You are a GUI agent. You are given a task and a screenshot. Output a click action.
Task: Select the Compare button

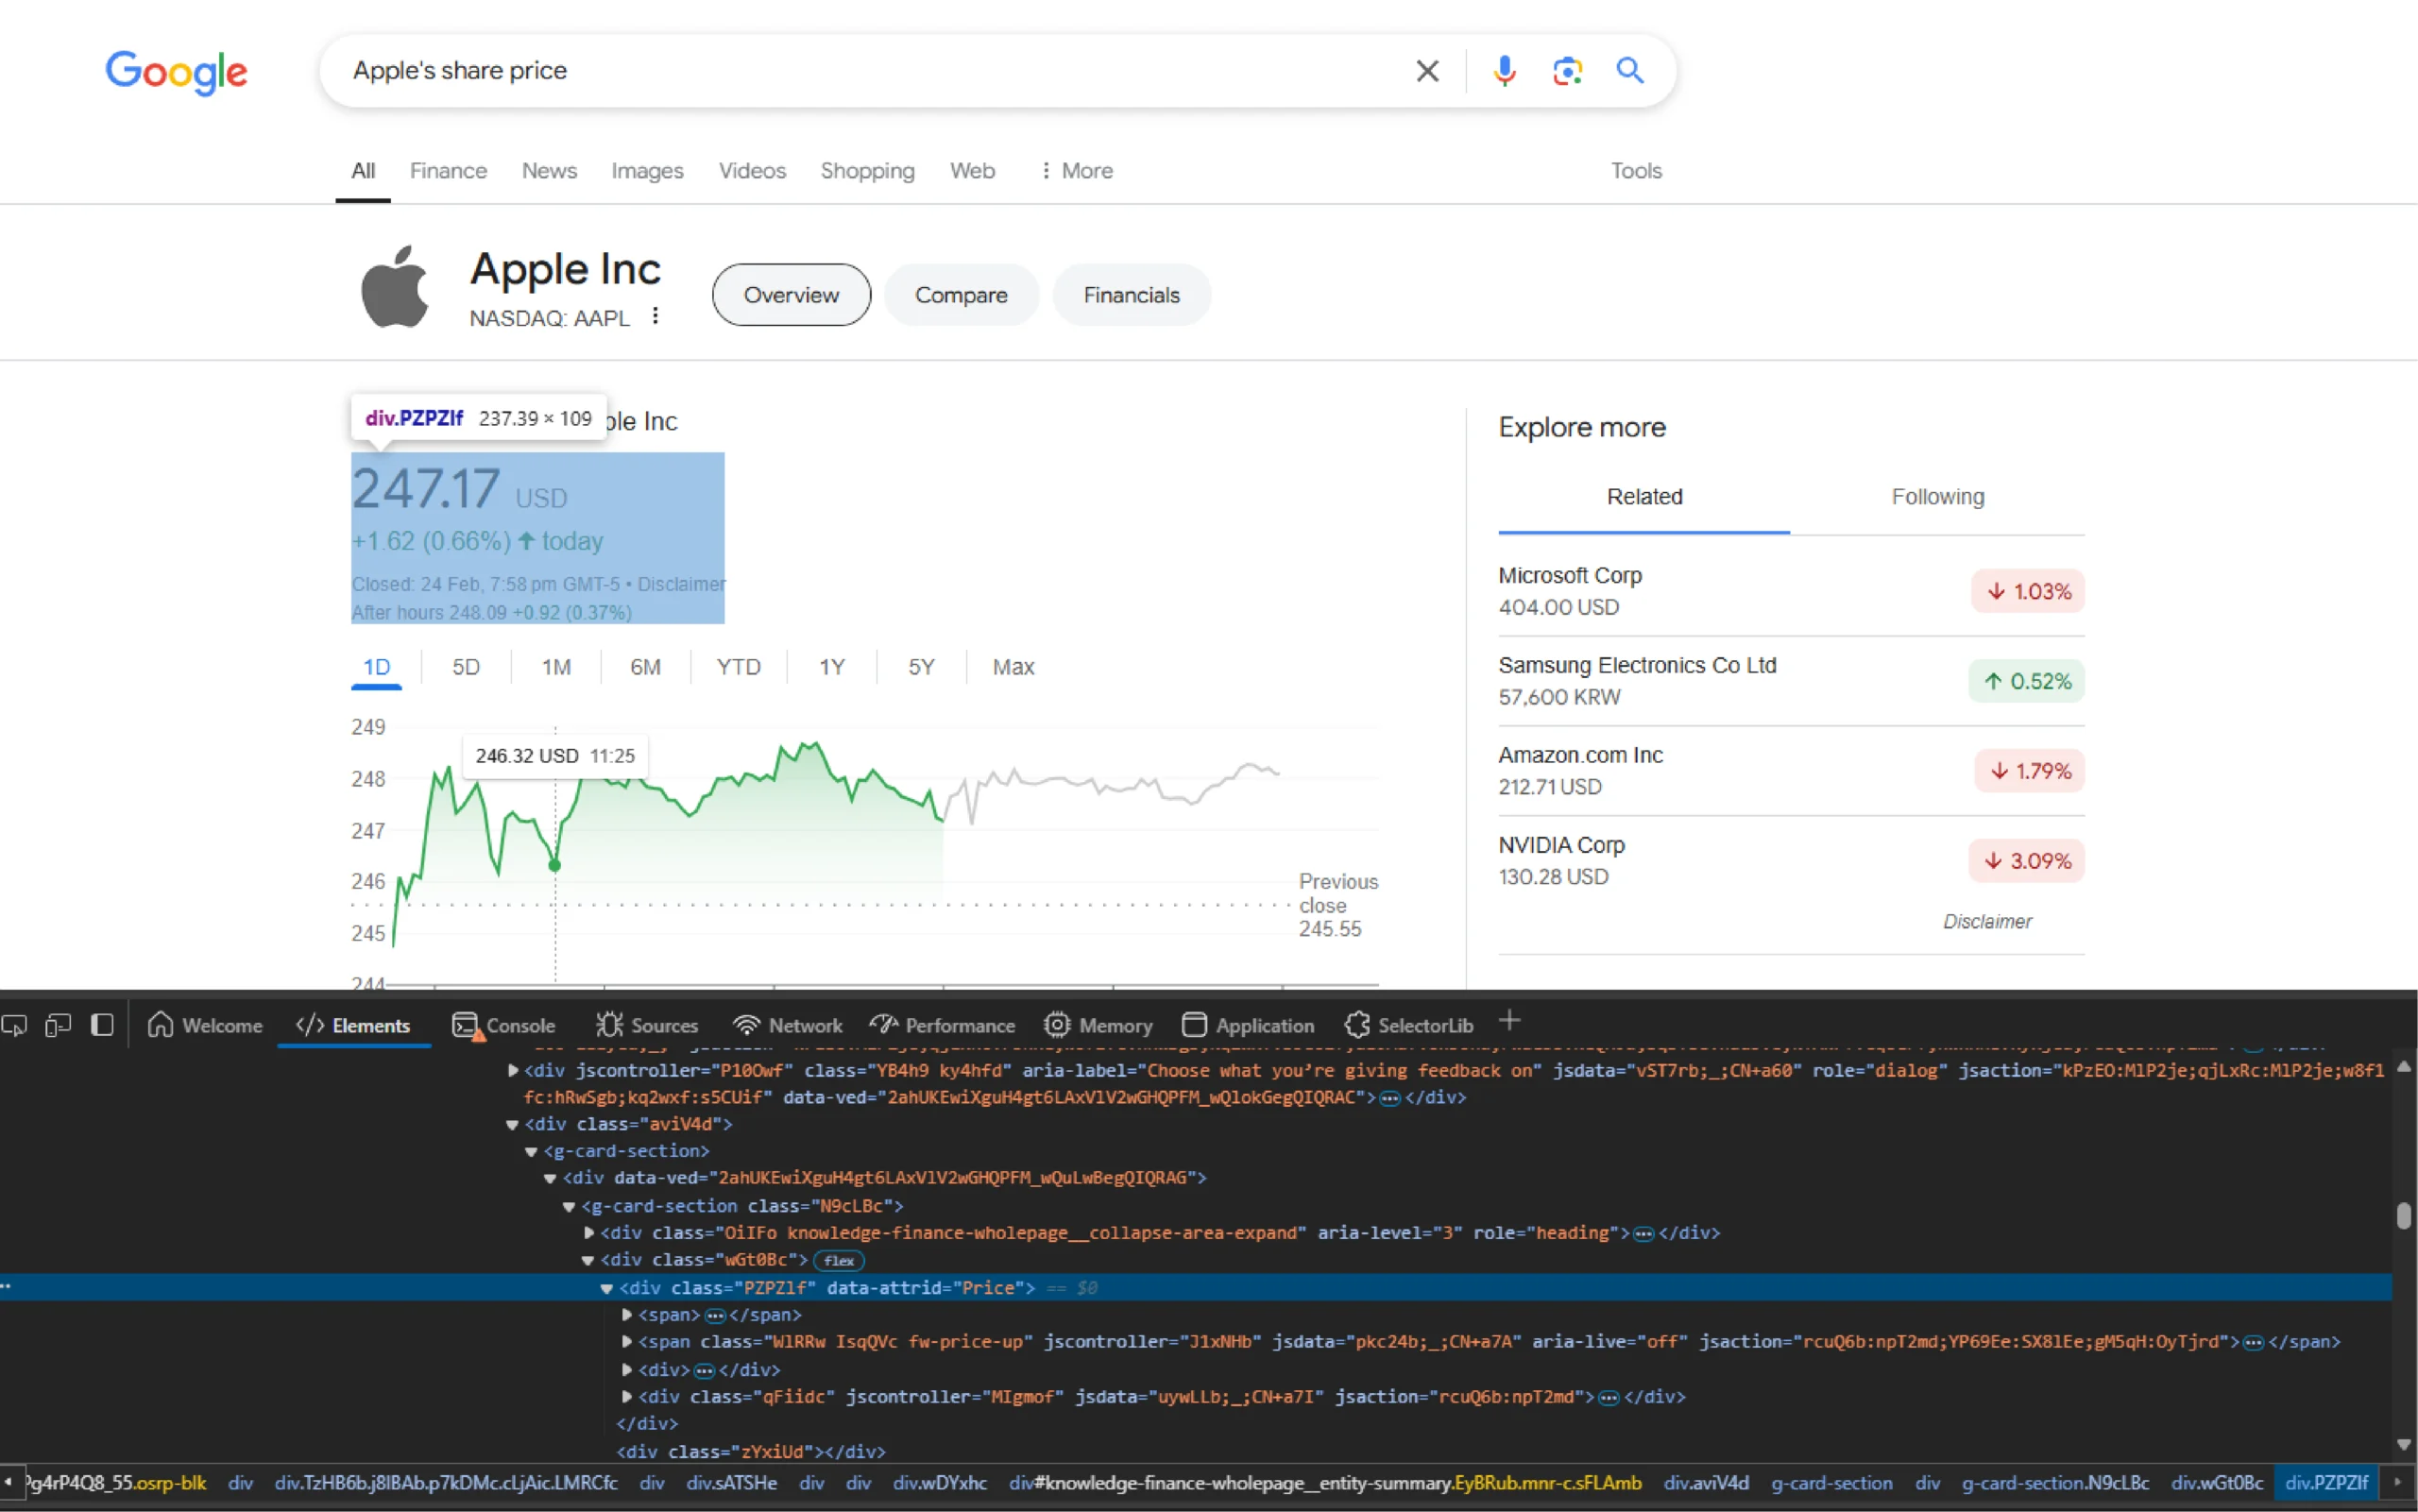click(x=961, y=295)
